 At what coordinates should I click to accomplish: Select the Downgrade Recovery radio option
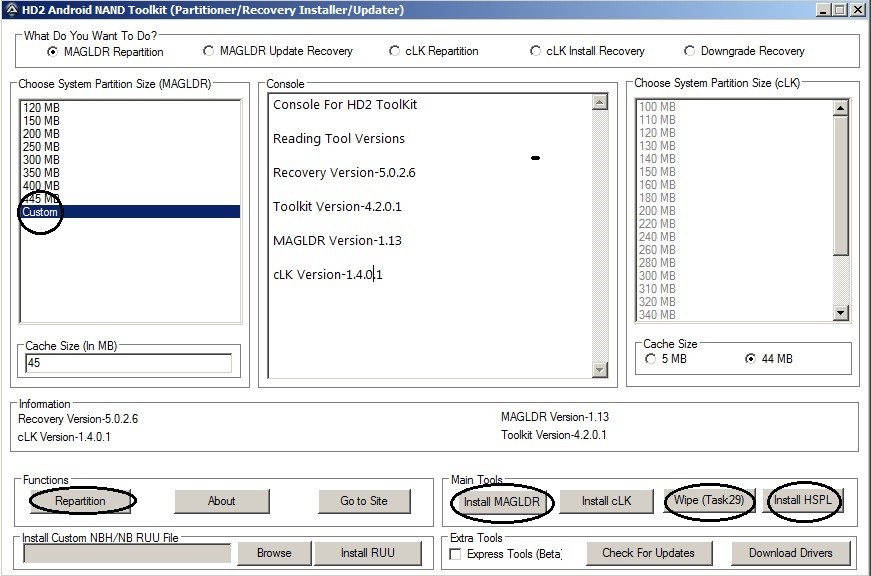pyautogui.click(x=690, y=51)
